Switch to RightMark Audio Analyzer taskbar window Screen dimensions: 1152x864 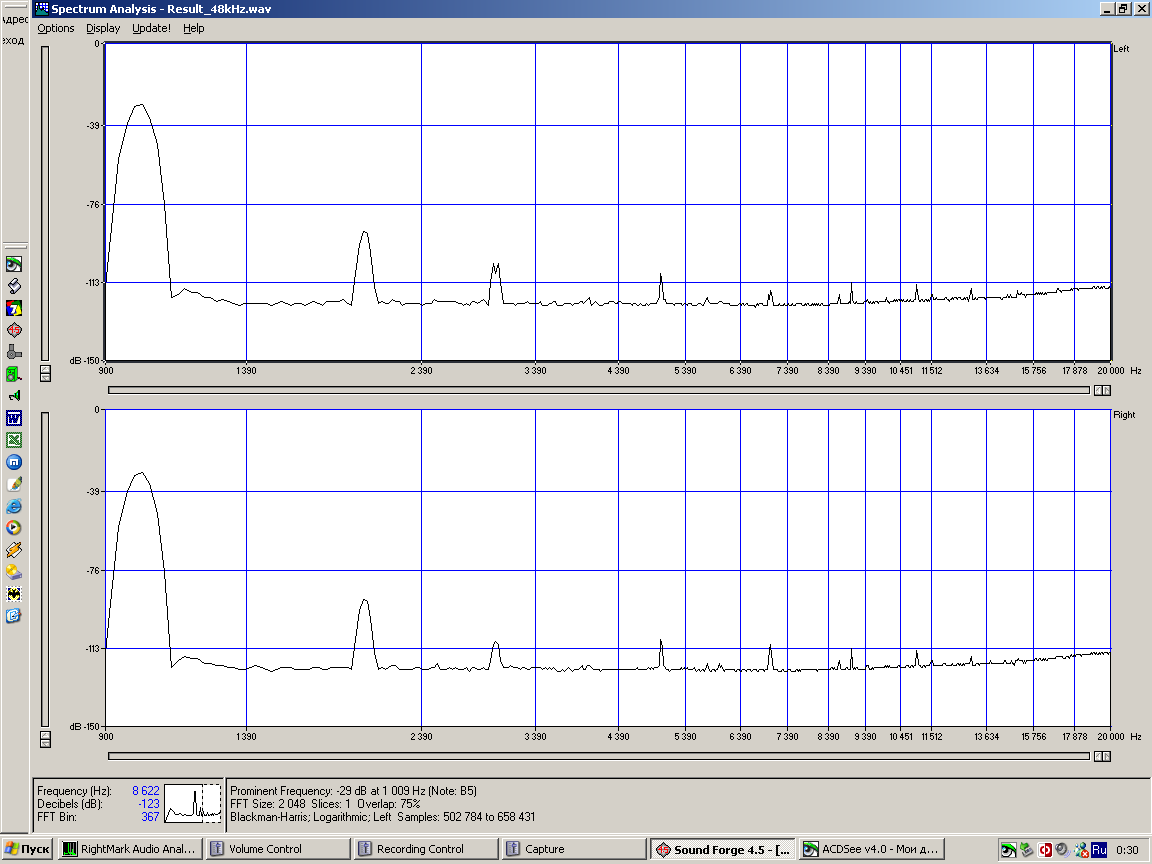pos(130,850)
